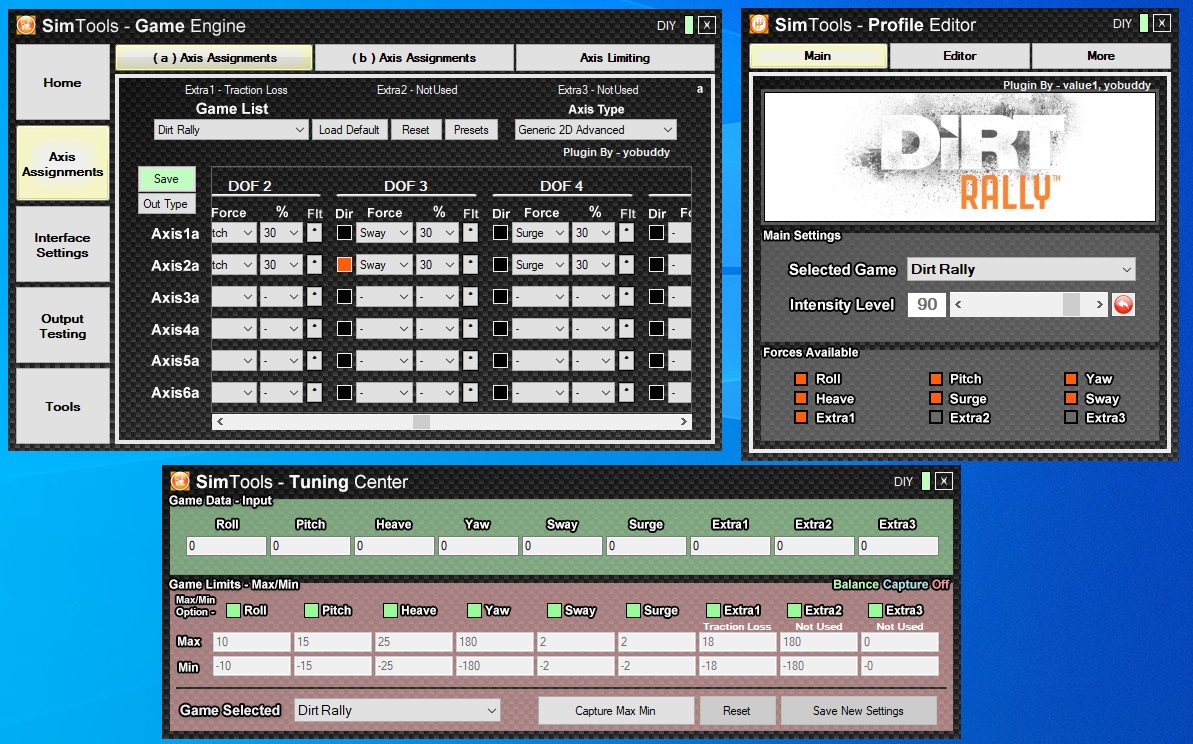Viewport: 1193px width, 744px height.
Task: Open Axis2a DOF 3 percent dropdown
Action: point(437,265)
